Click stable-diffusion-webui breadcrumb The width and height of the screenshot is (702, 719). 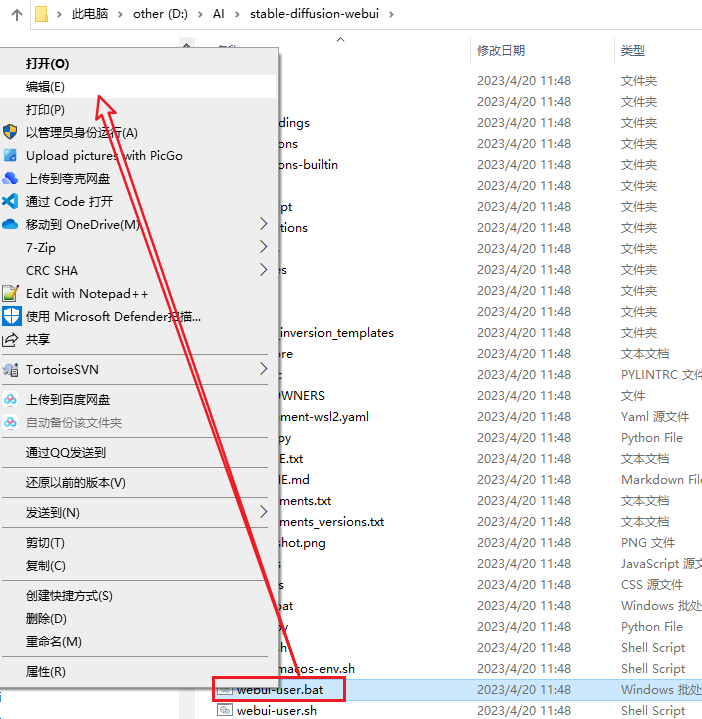315,14
